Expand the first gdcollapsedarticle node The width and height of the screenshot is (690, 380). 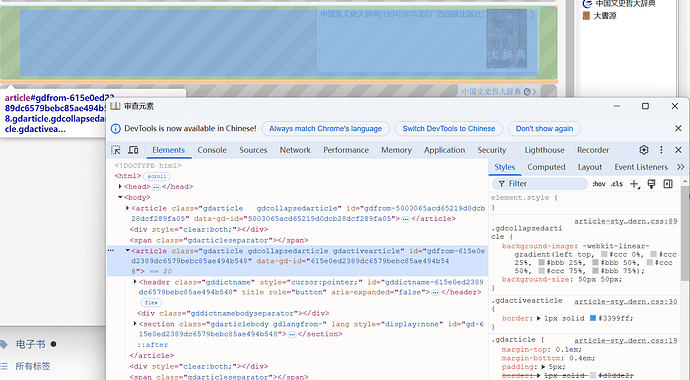point(128,208)
